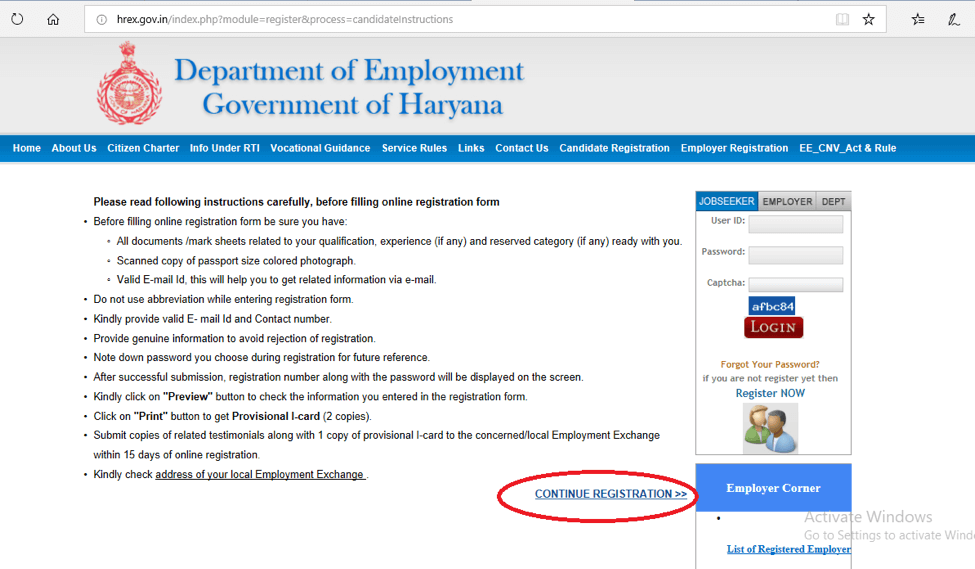Screen dimensions: 975x569
Task: Click 'within 15 days of online registration' text
Action: (x=177, y=455)
